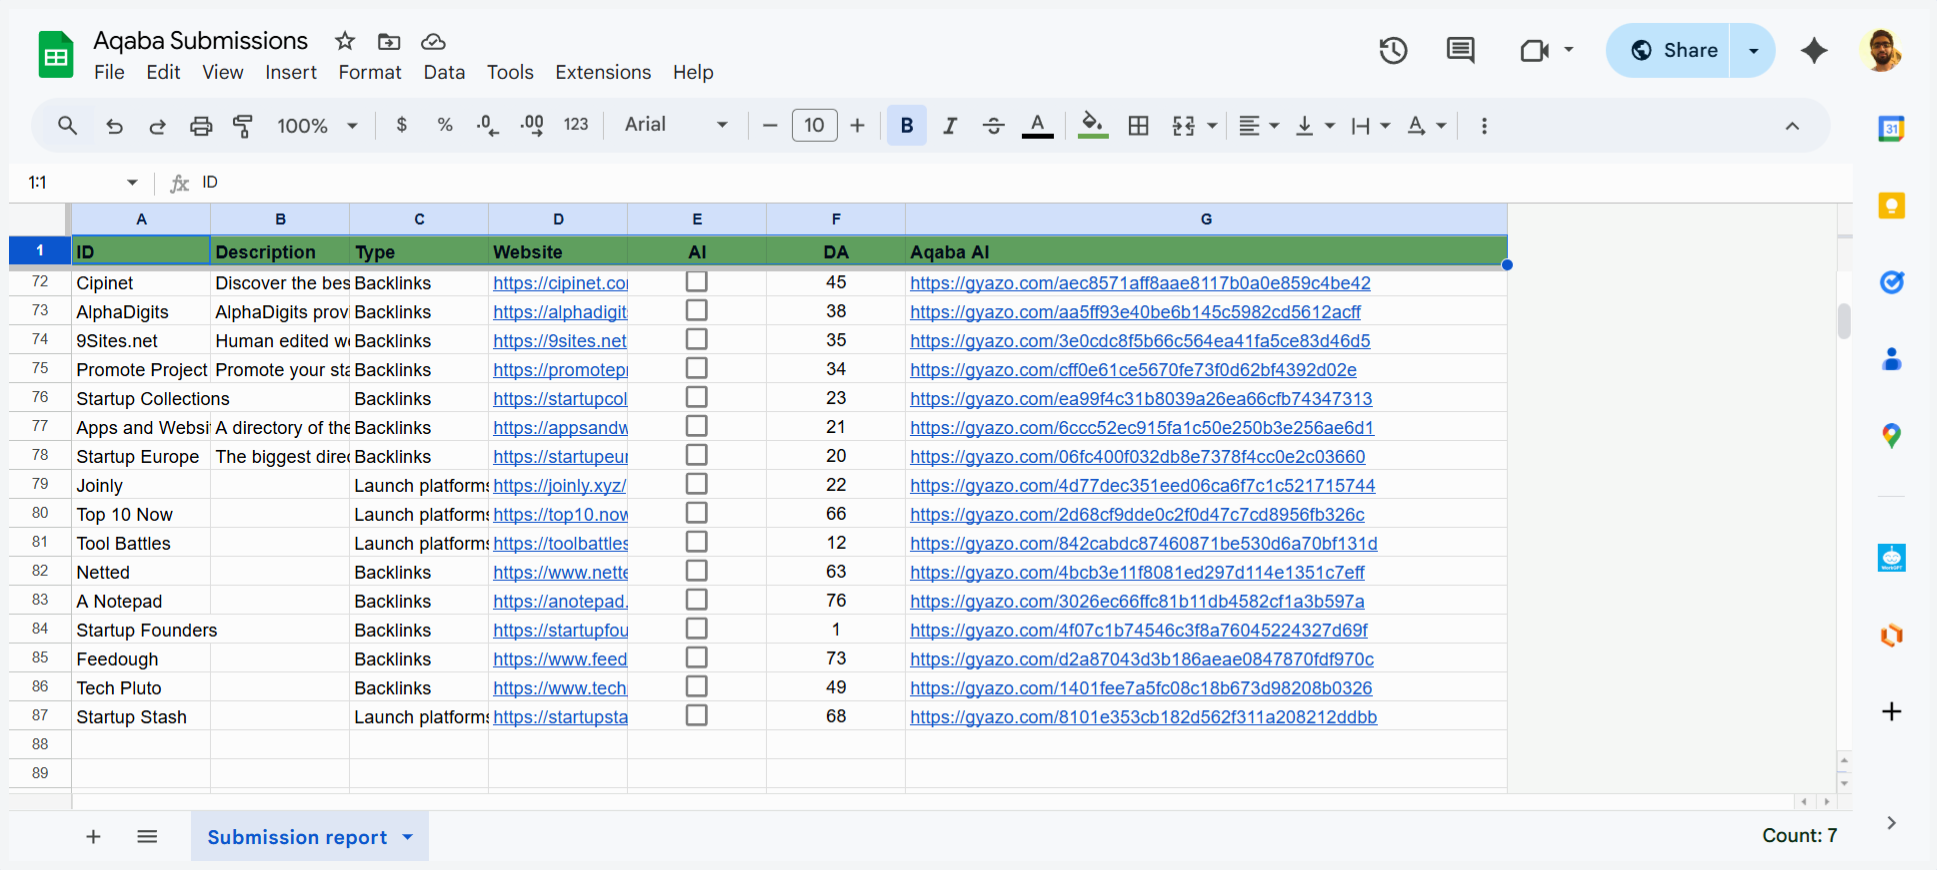Screen dimensions: 1937x870
Task: Open the Share options dropdown arrow
Action: click(1753, 50)
